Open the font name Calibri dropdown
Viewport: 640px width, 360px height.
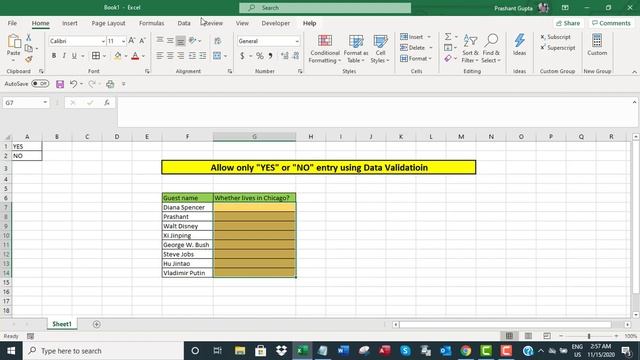[103, 41]
